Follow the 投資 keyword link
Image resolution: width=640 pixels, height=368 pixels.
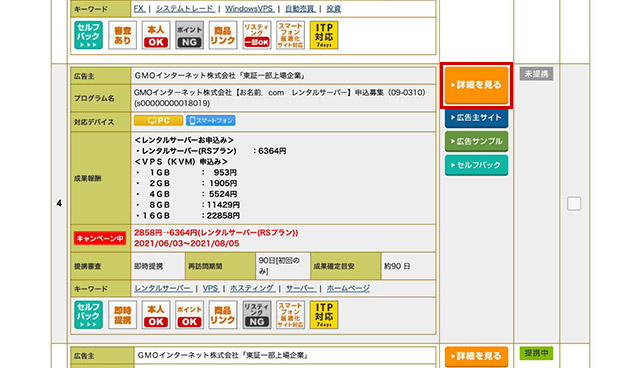point(333,9)
